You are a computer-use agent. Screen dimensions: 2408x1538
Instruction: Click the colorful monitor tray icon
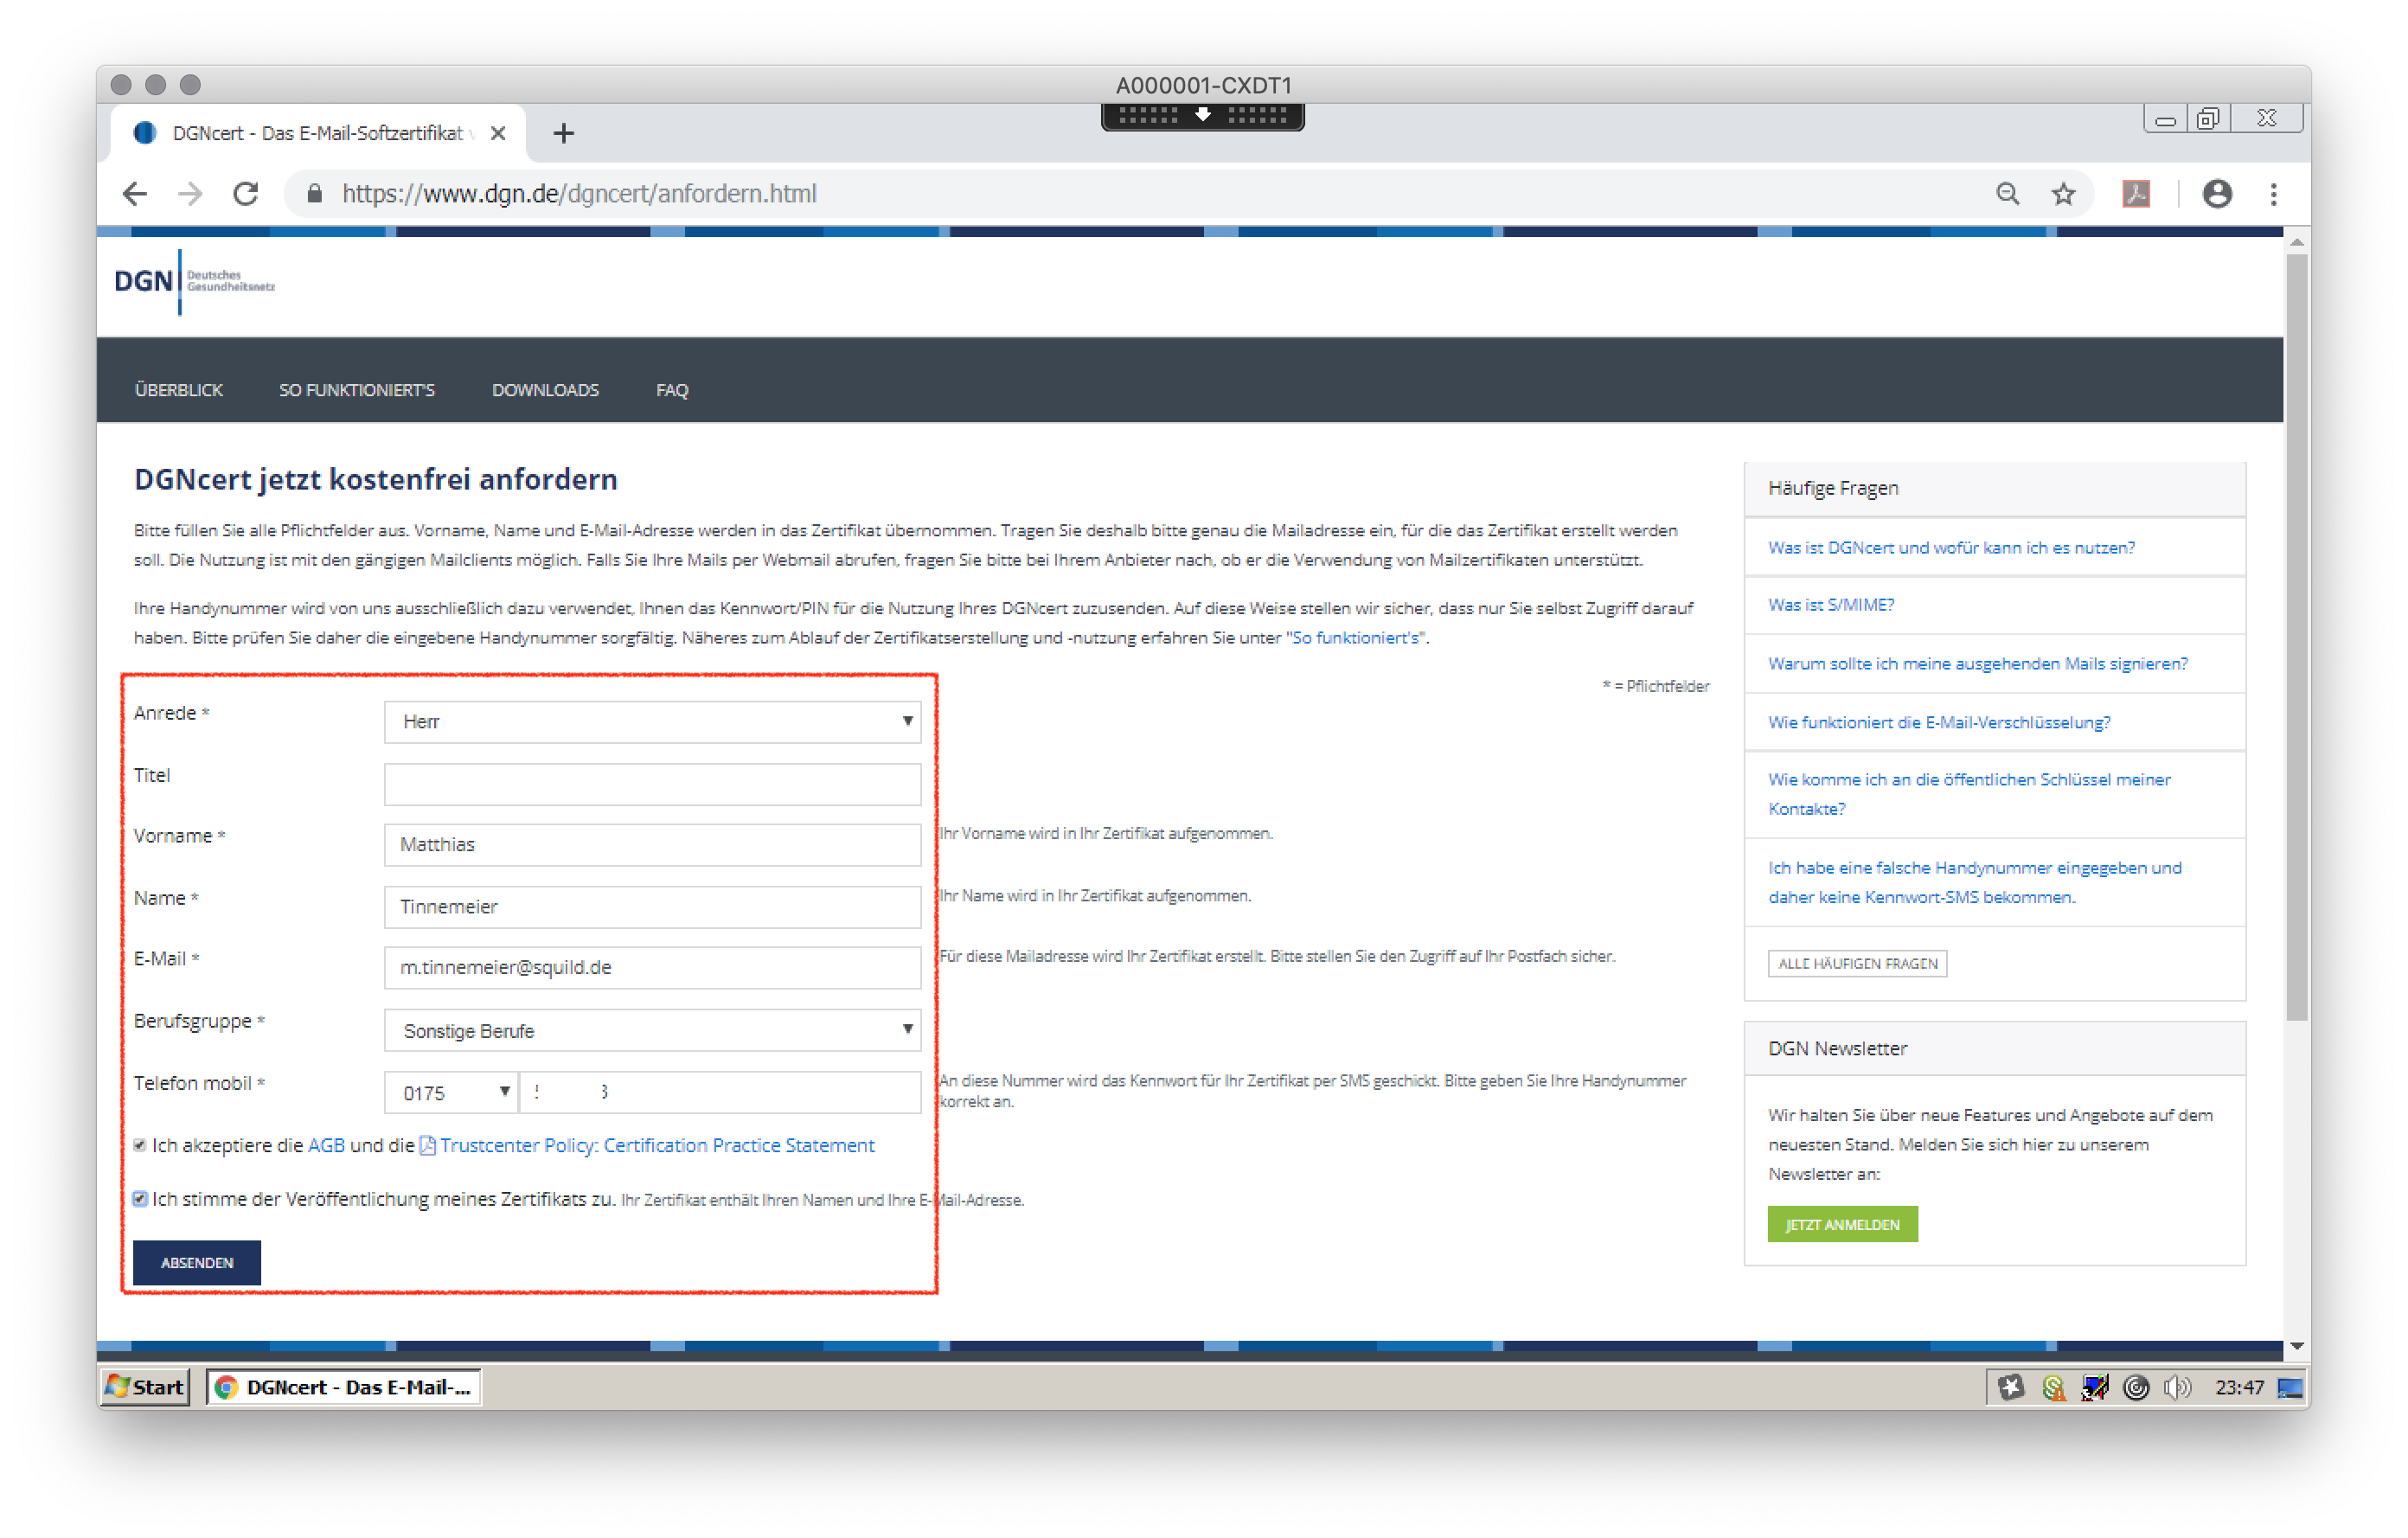[2094, 1387]
